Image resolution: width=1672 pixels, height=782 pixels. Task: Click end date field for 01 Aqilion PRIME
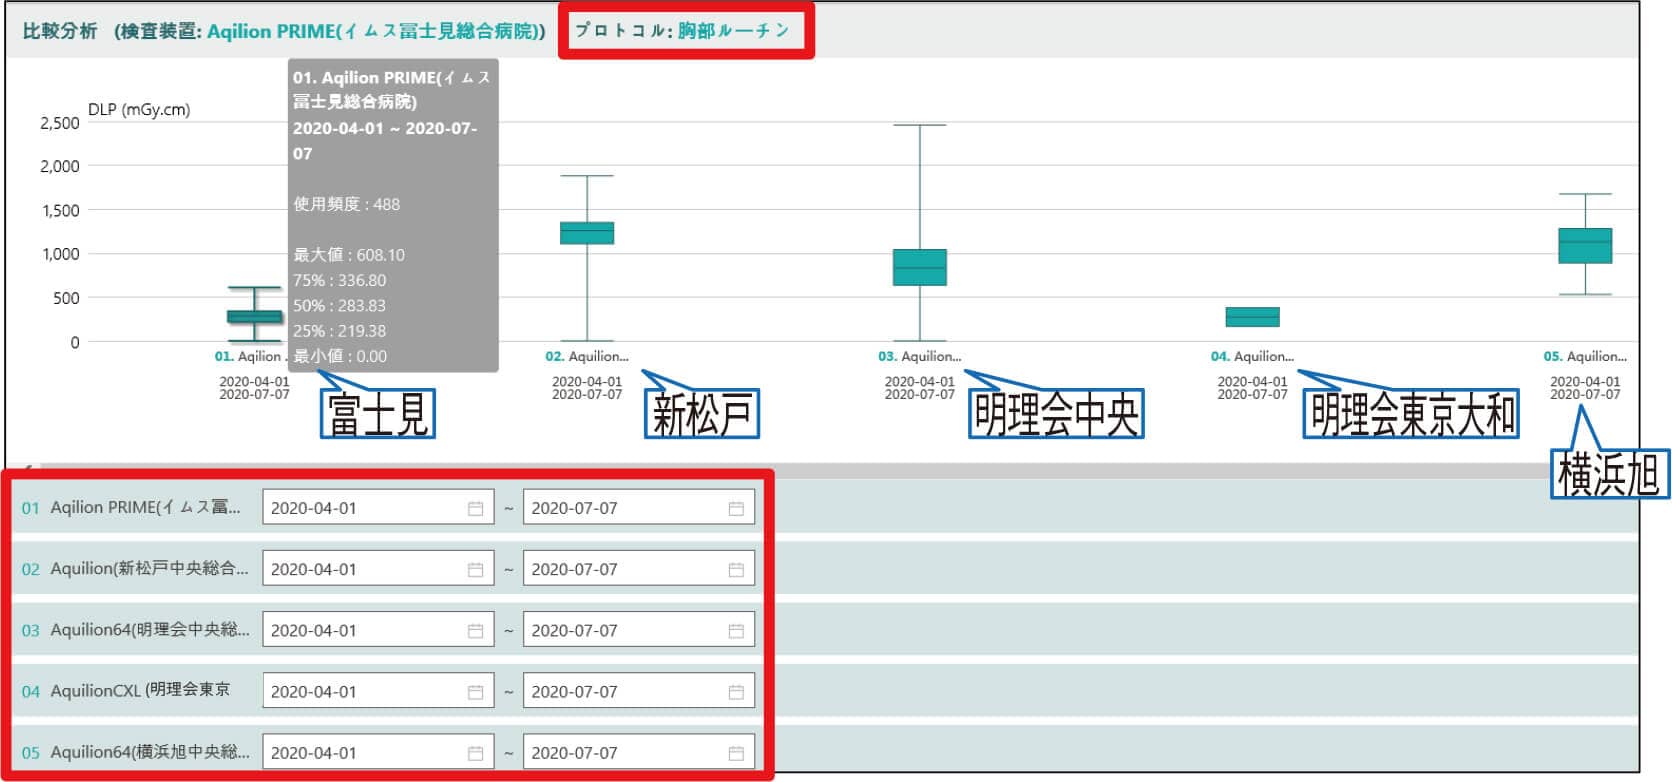(639, 508)
